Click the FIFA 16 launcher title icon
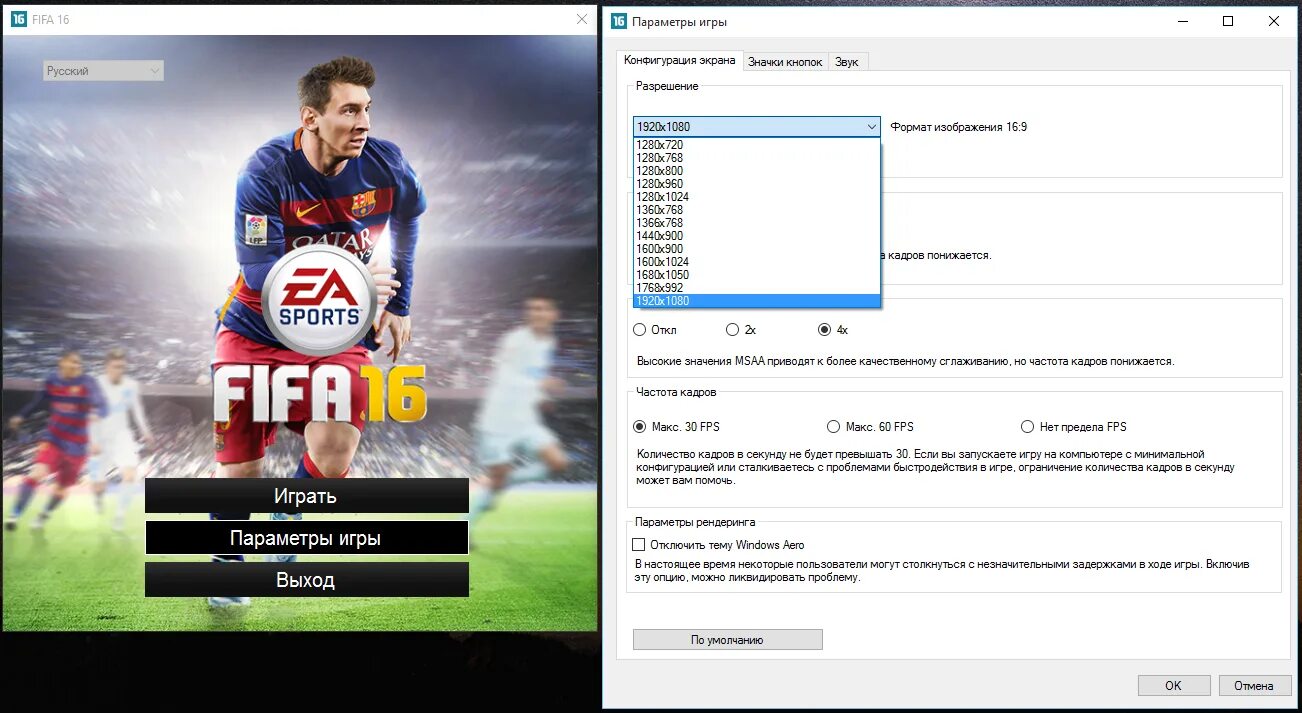Viewport: 1302px width, 713px height. [x=18, y=20]
